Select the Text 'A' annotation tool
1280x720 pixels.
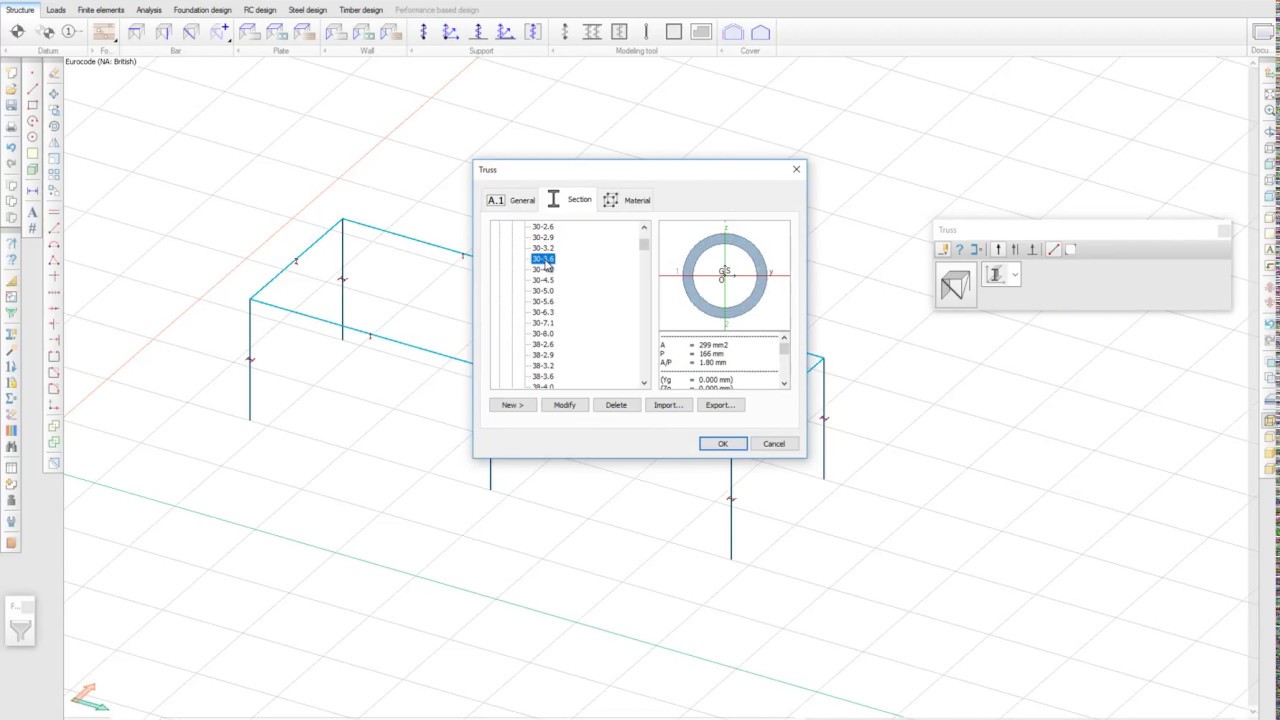[32, 212]
